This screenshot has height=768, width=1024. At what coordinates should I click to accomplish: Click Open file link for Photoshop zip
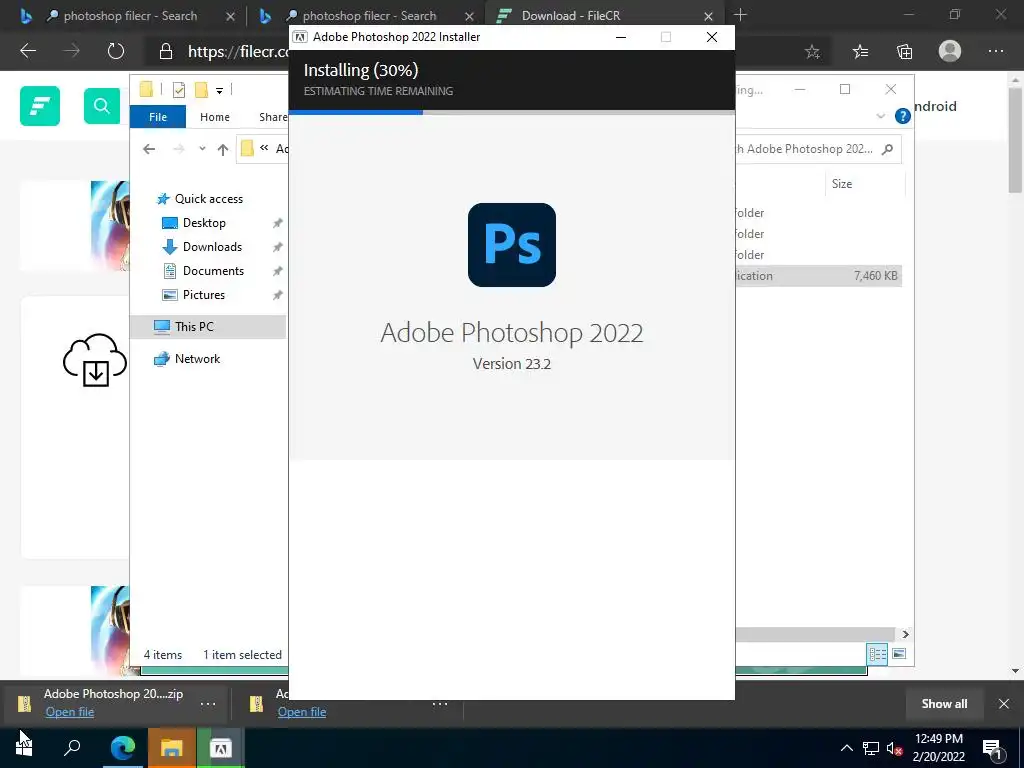[x=70, y=712]
